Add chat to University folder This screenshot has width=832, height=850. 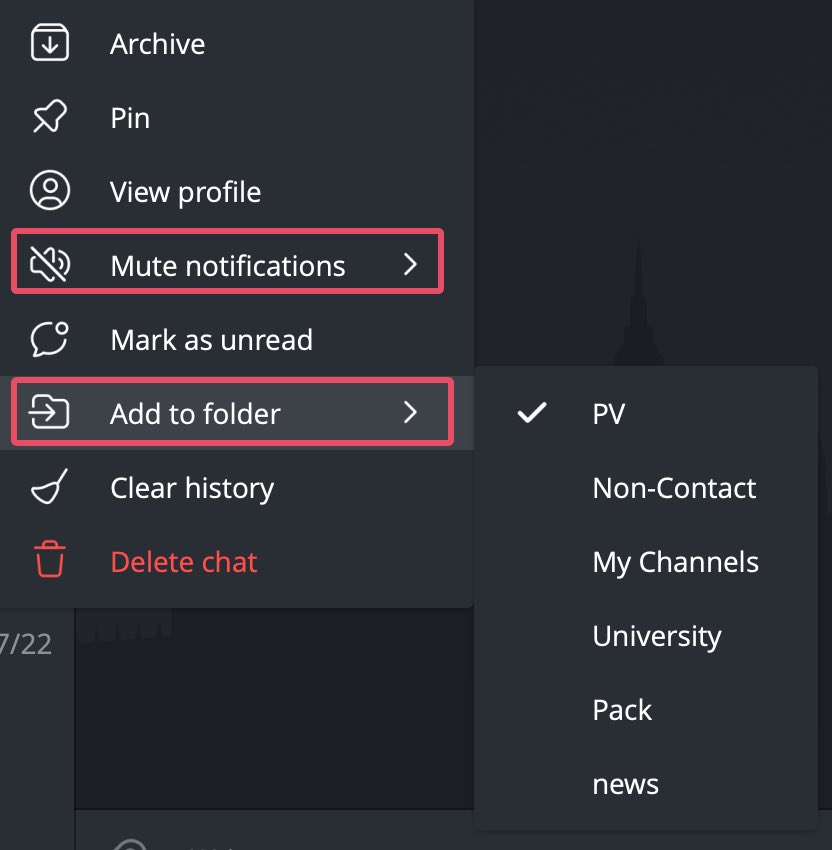click(646, 635)
